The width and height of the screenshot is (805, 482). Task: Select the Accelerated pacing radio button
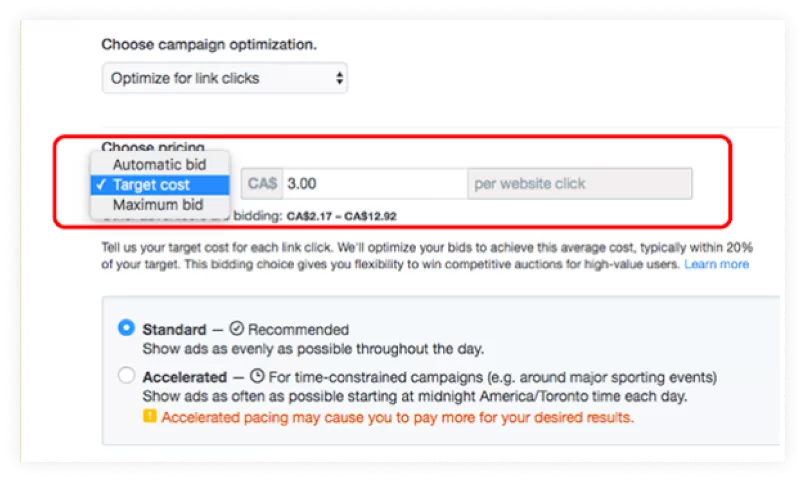[126, 376]
